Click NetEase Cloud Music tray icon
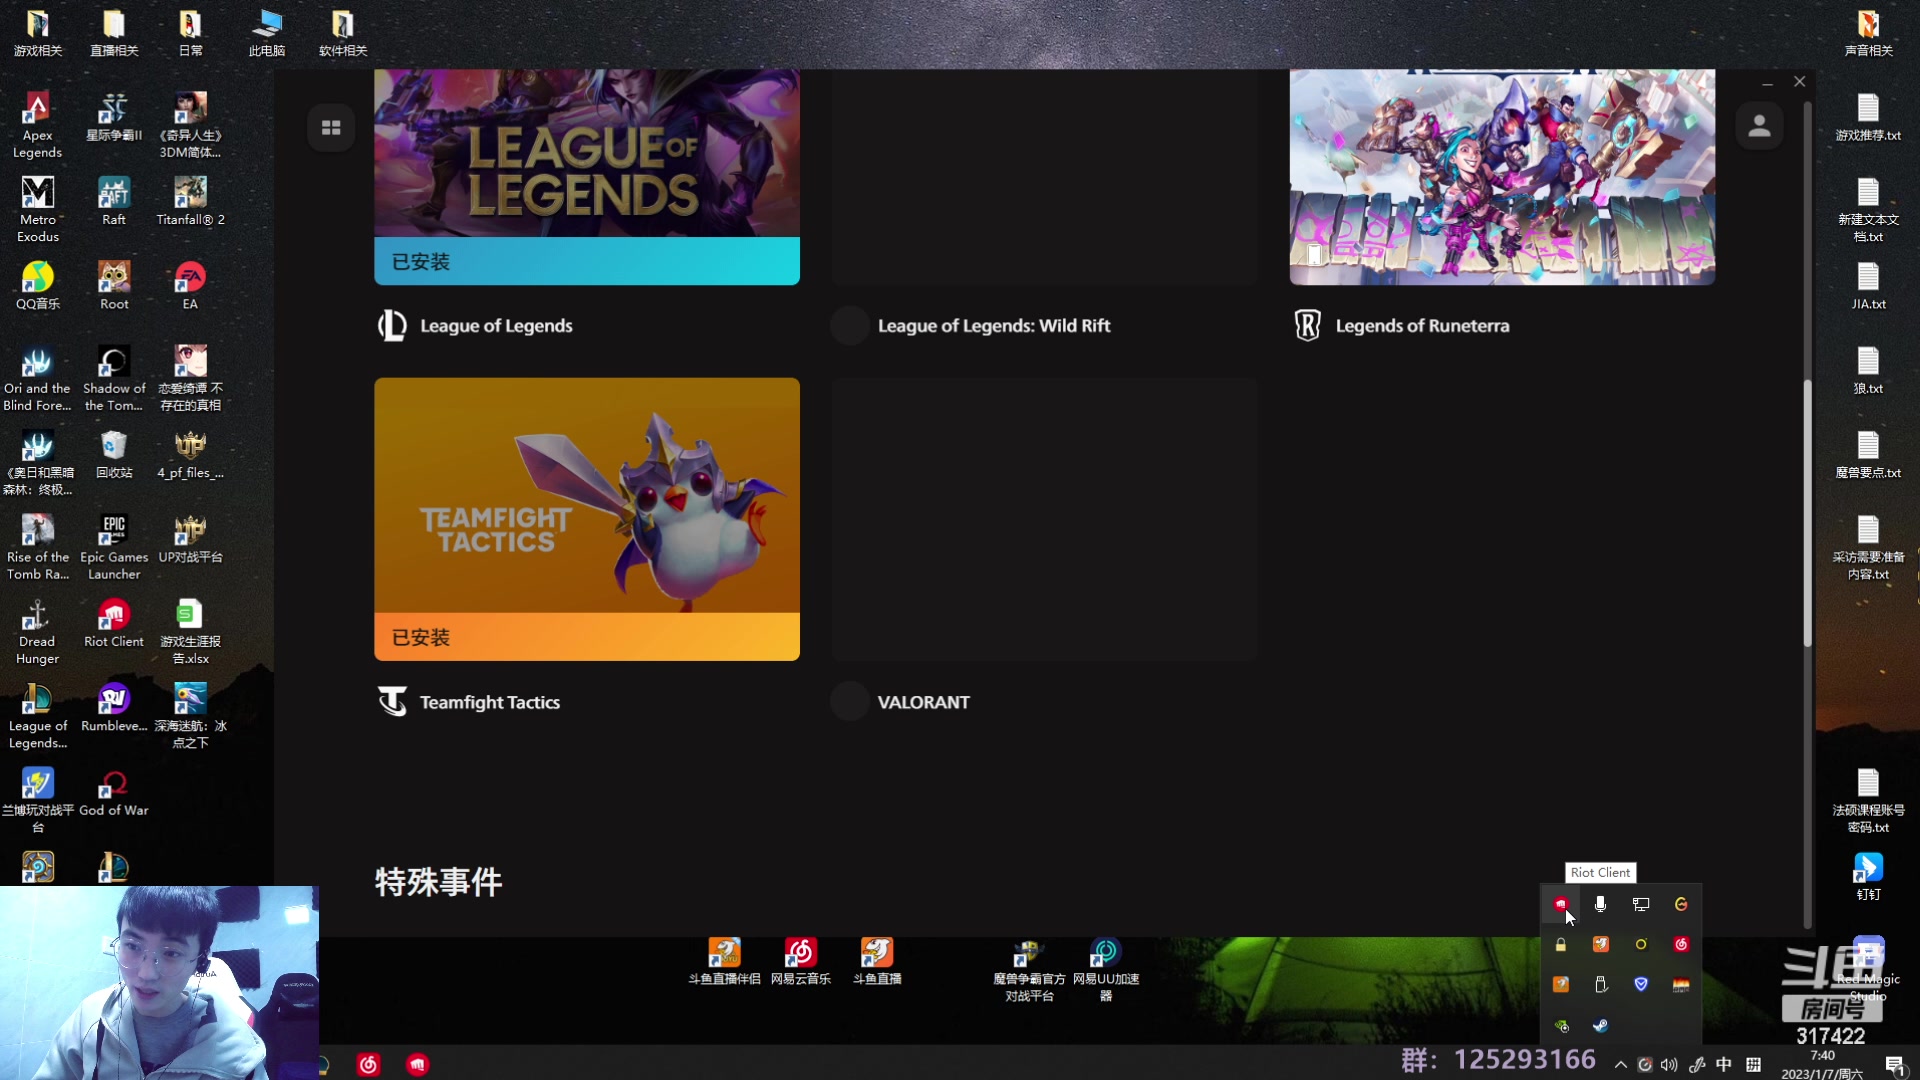Viewport: 1920px width, 1080px height. click(1681, 944)
